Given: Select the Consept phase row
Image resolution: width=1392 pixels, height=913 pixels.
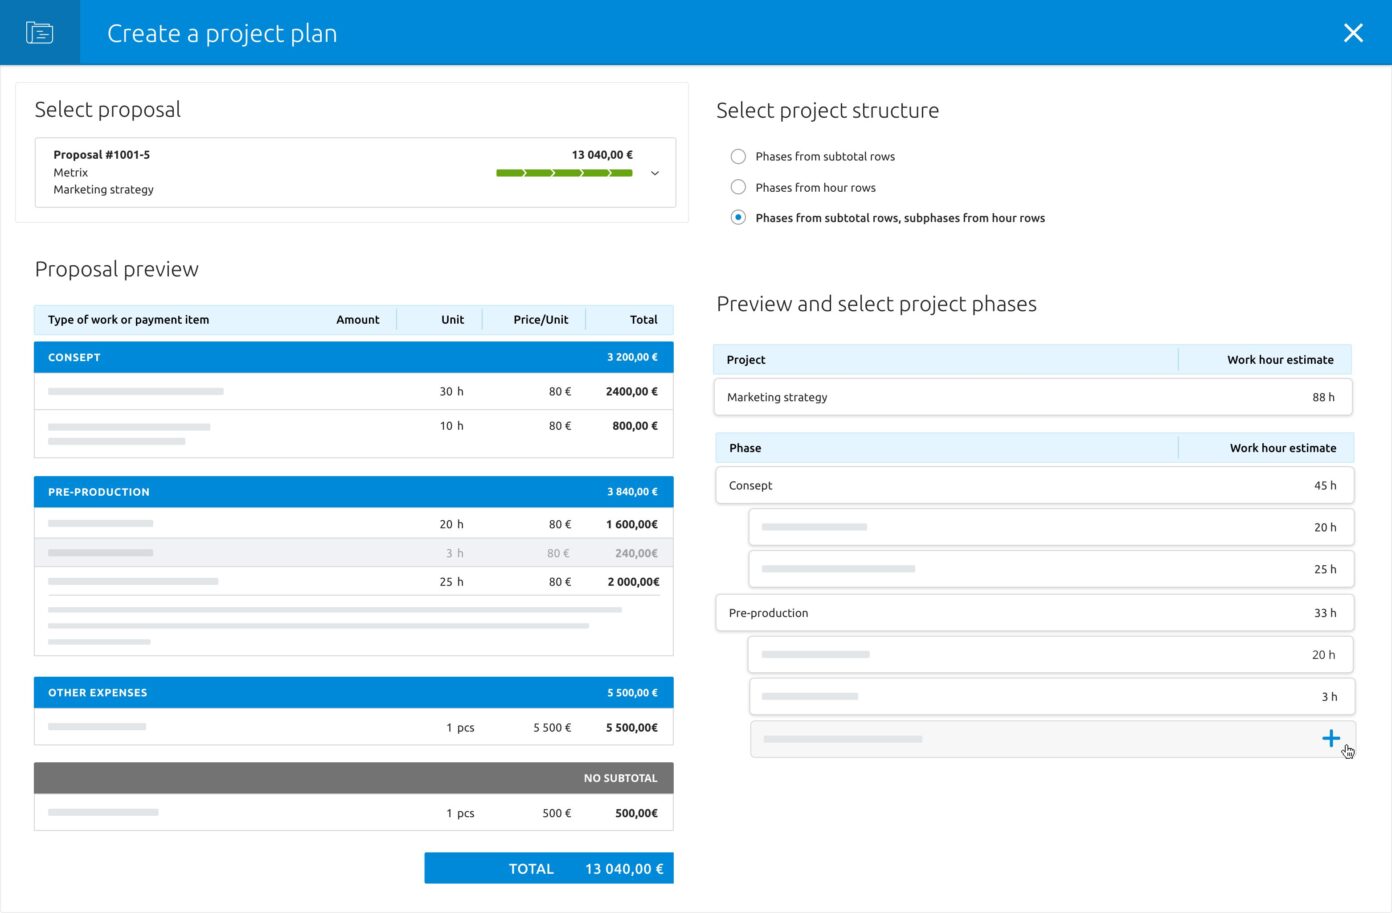Looking at the screenshot, I should point(1034,486).
